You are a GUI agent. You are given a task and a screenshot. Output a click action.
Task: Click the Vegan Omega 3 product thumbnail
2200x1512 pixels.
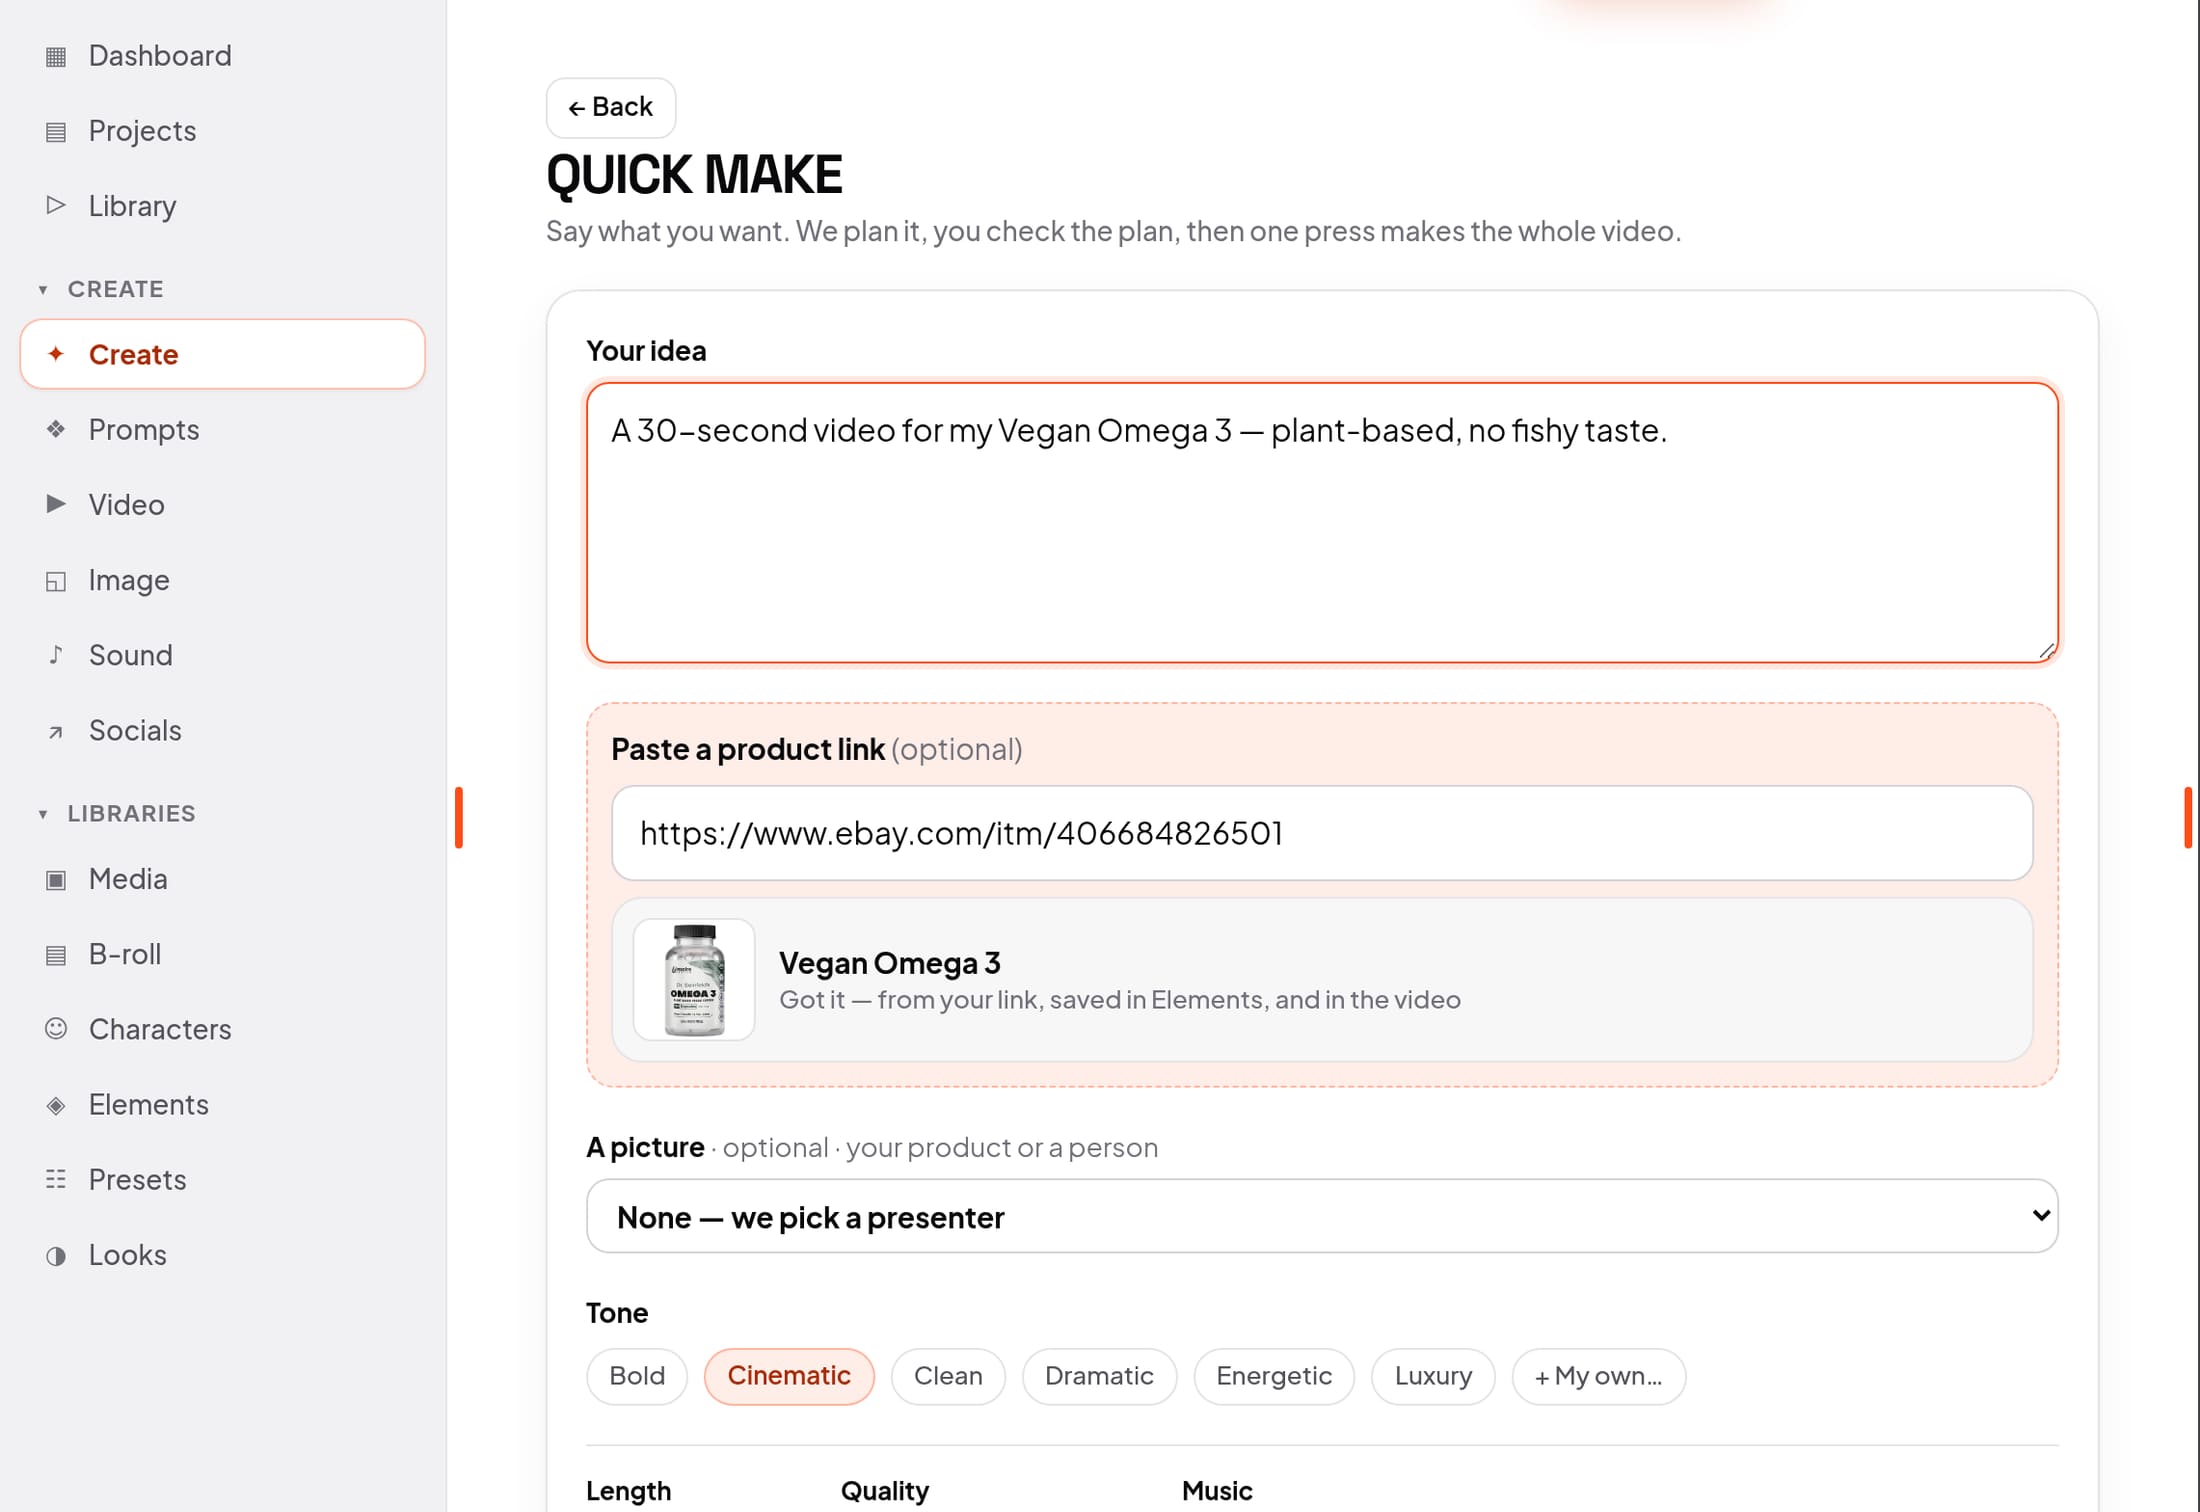click(x=694, y=980)
